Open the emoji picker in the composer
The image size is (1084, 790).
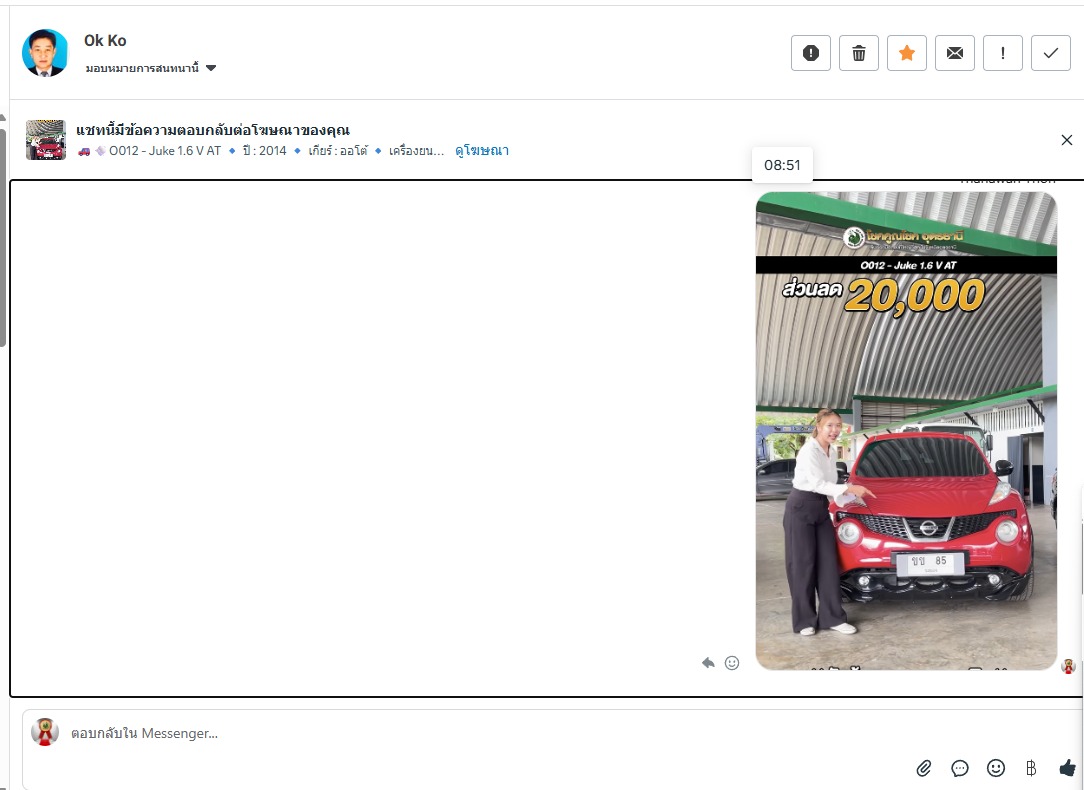click(x=996, y=768)
